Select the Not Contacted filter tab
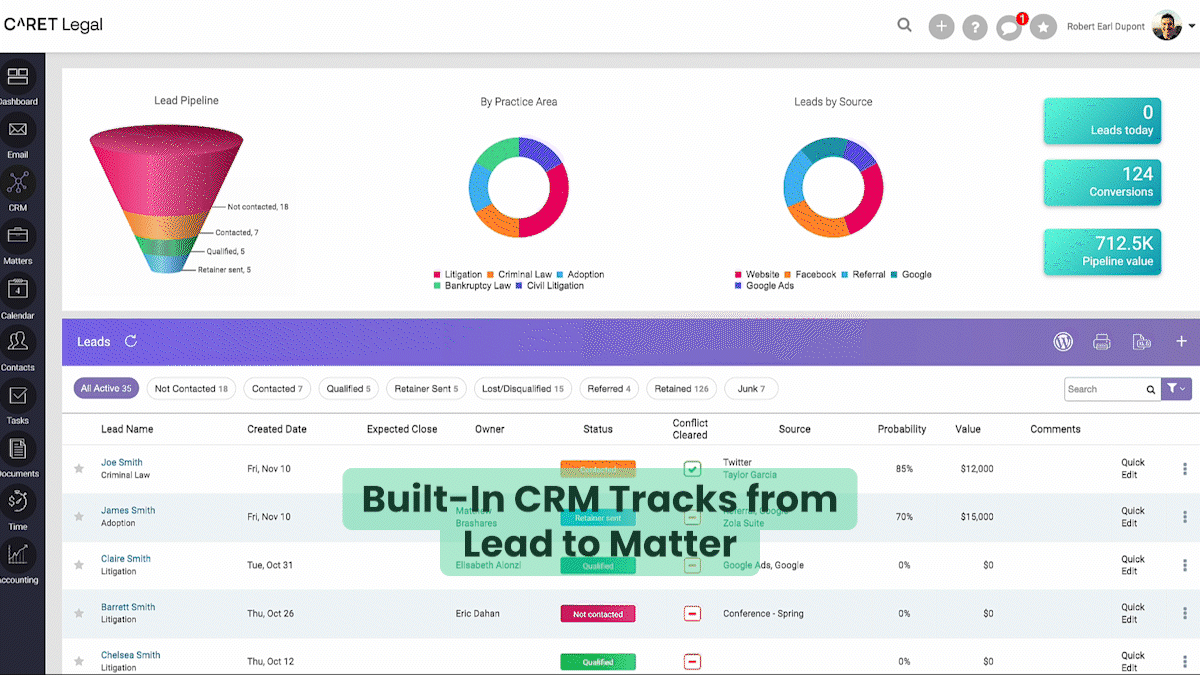The image size is (1200, 675). pyautogui.click(x=191, y=389)
